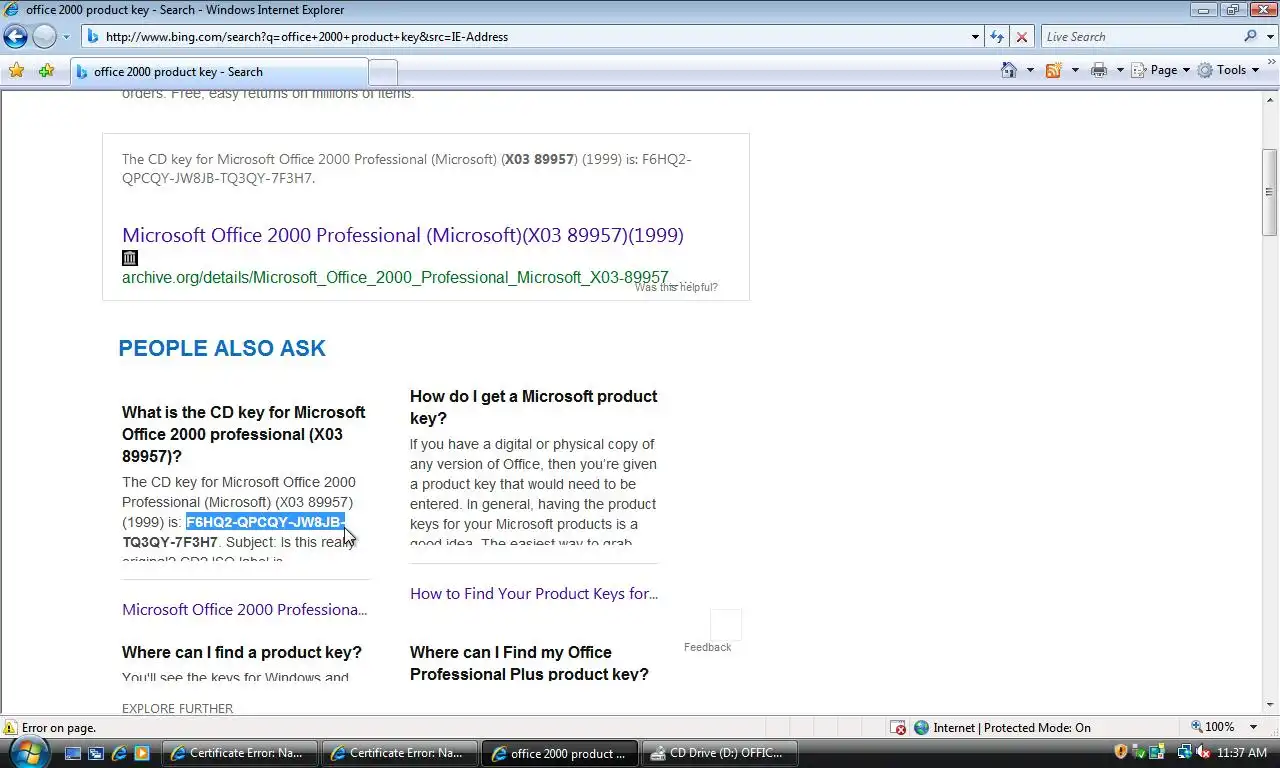
Task: Expand the Print options dropdown arrow
Action: click(x=1120, y=70)
